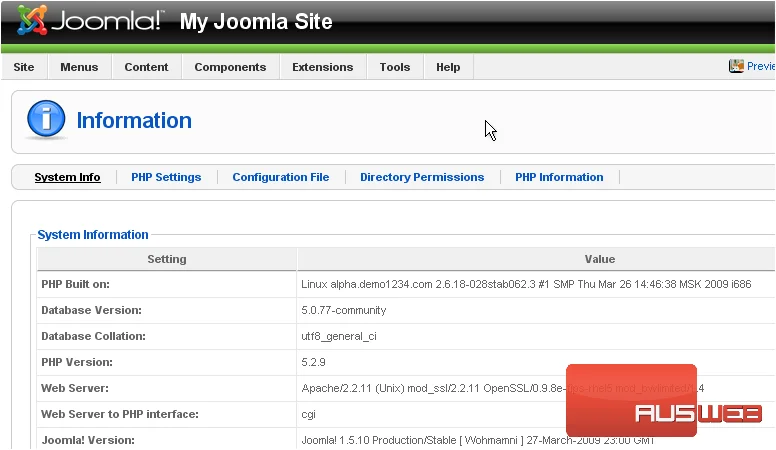The width and height of the screenshot is (776, 450).
Task: Click the My Joomla Site title
Action: click(x=256, y=22)
